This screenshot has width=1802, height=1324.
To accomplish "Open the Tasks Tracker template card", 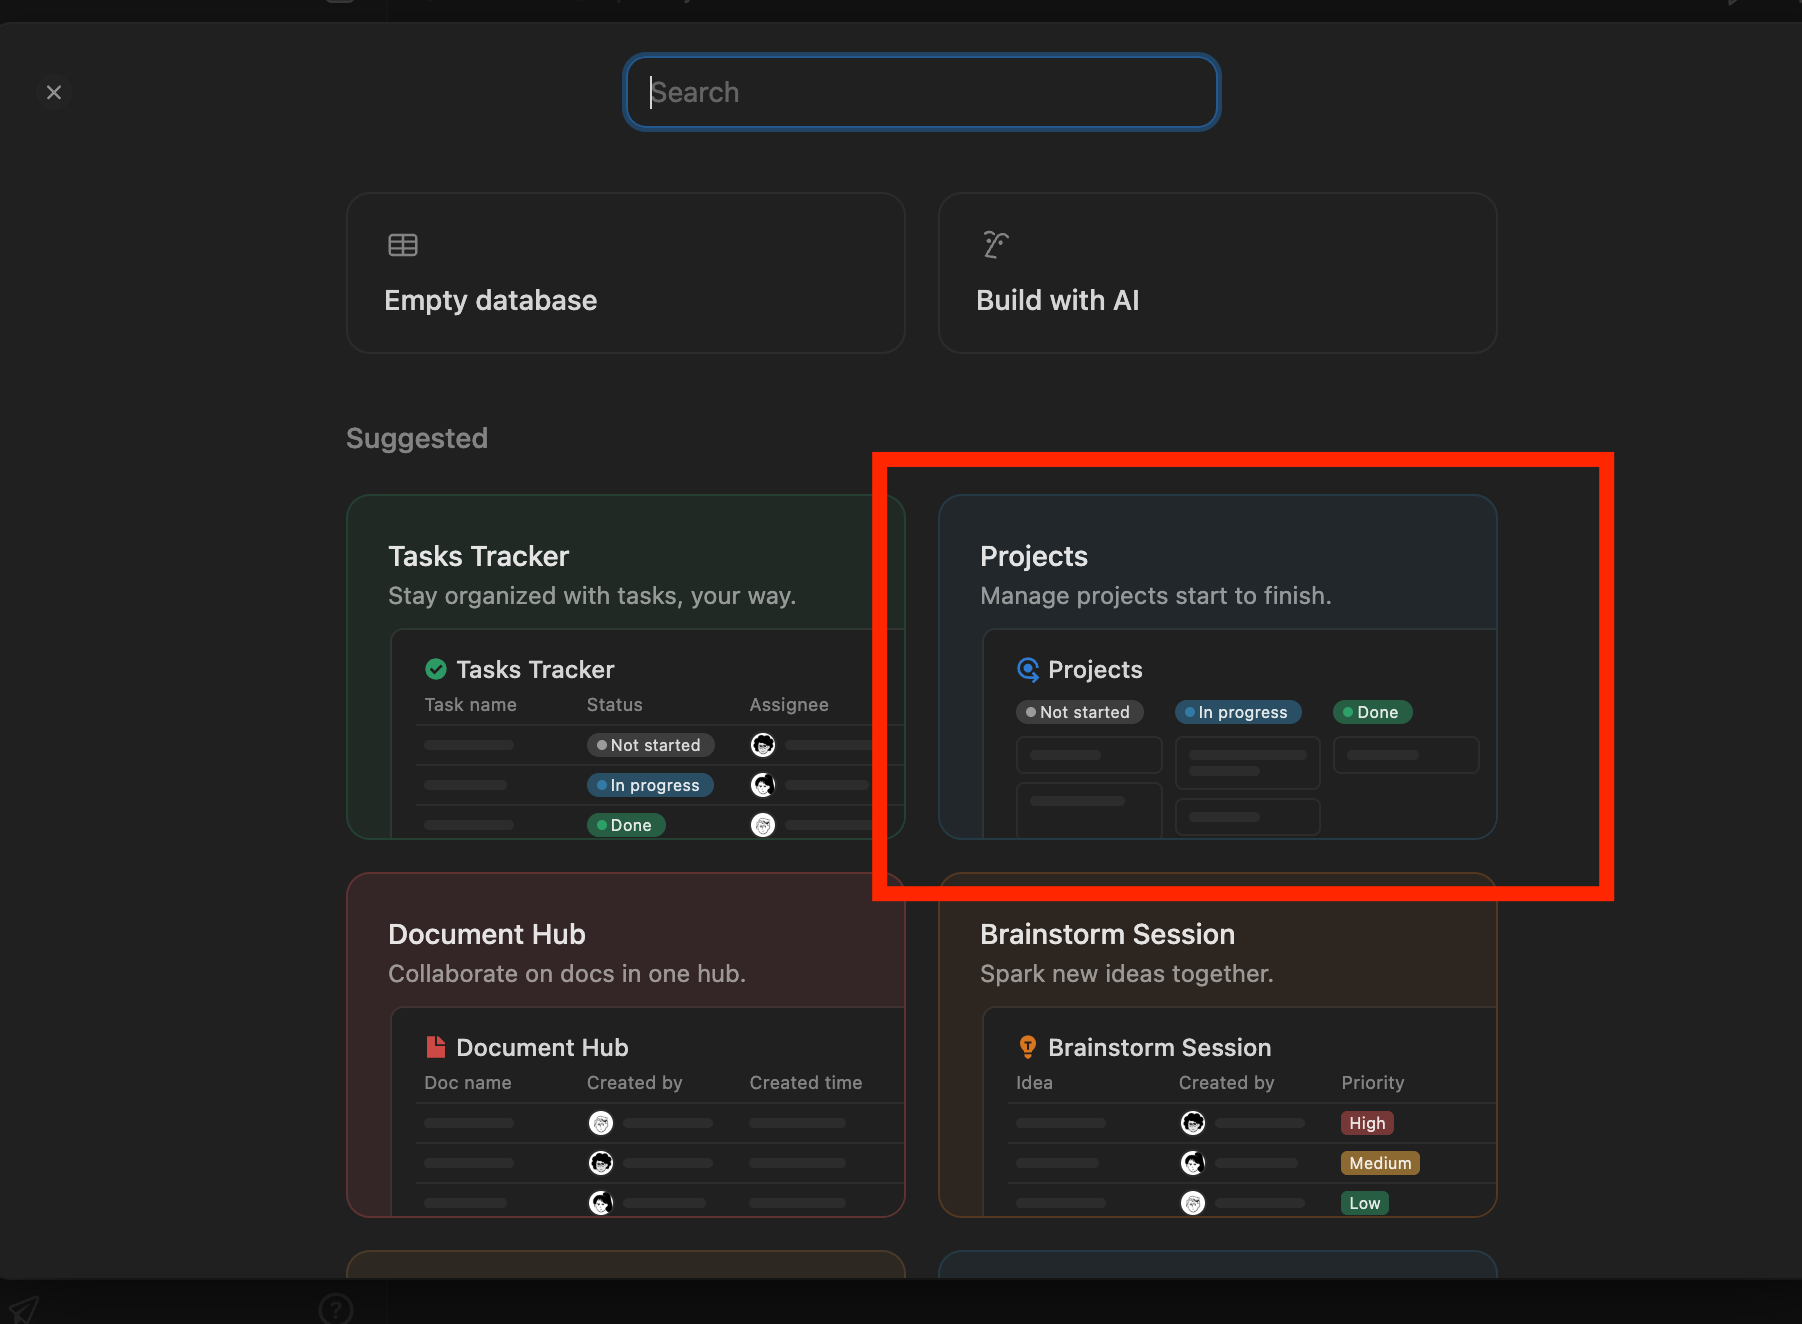I will tap(625, 575).
